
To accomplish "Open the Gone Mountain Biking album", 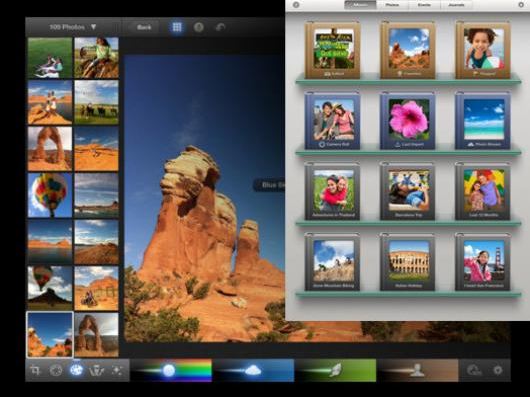I will [x=333, y=262].
